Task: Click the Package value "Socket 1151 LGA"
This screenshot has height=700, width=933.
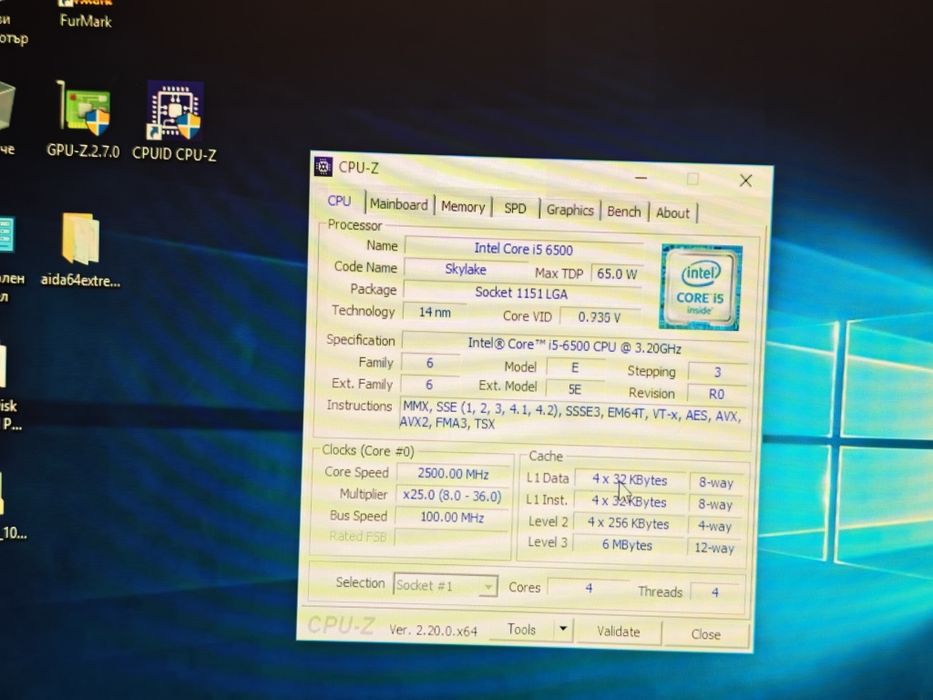Action: click(521, 293)
